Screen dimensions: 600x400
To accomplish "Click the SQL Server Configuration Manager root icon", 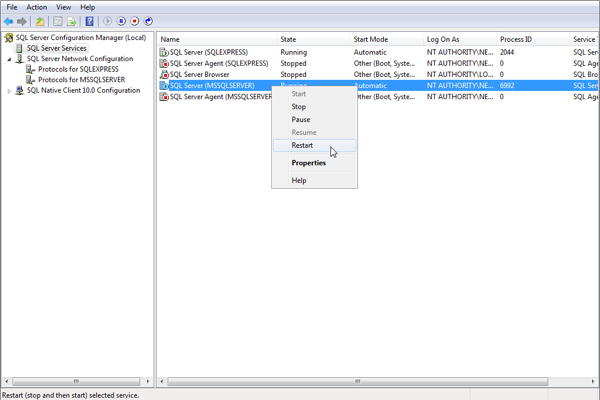I will (x=9, y=38).
